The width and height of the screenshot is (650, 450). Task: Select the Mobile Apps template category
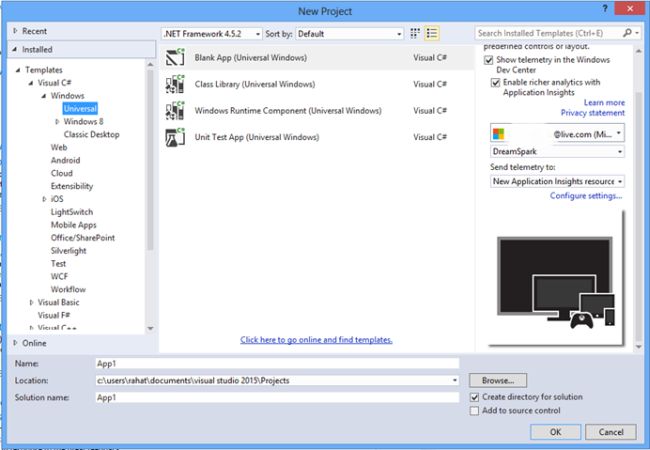coord(73,225)
